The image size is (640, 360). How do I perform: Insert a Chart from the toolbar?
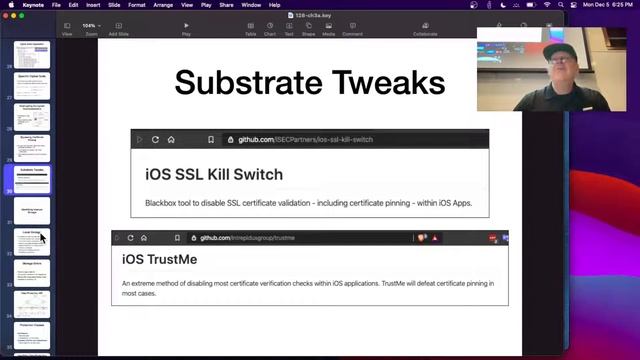(270, 29)
